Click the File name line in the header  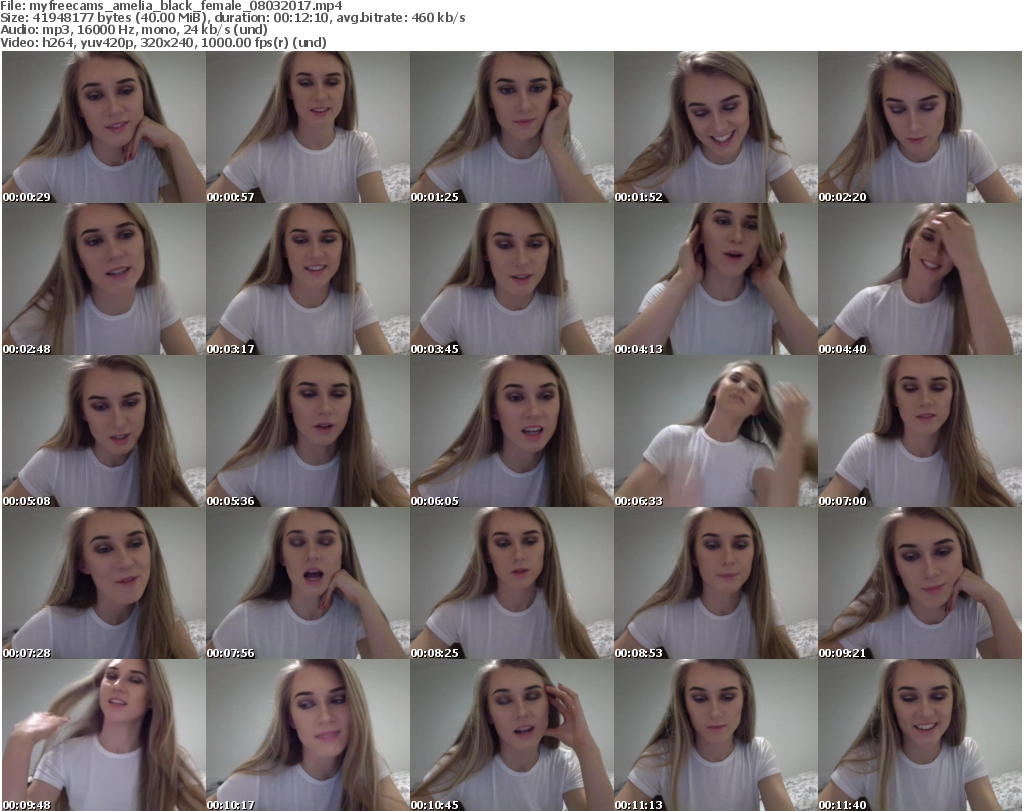tap(171, 6)
